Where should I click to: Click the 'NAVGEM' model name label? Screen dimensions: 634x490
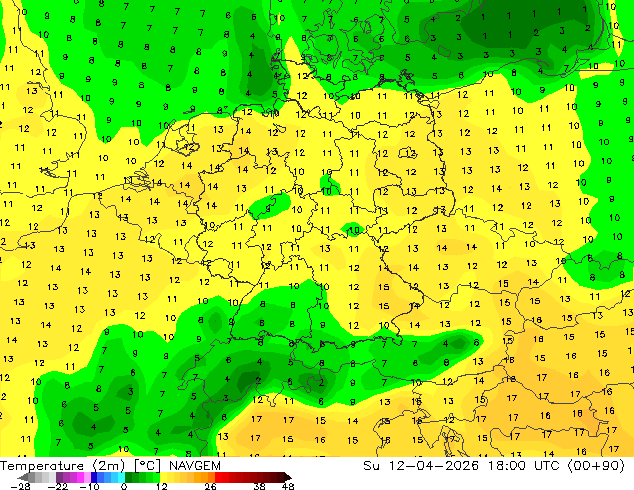[195, 466]
